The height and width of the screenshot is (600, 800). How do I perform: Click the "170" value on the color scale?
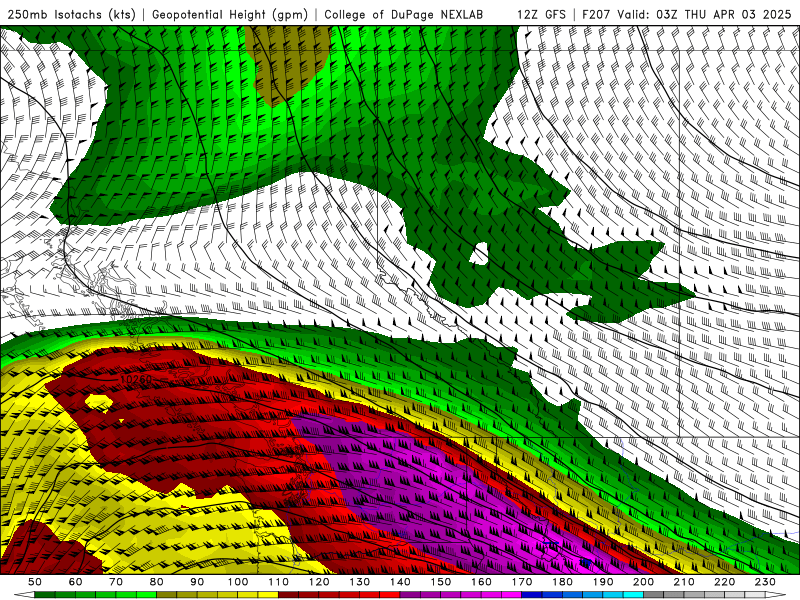click(522, 582)
